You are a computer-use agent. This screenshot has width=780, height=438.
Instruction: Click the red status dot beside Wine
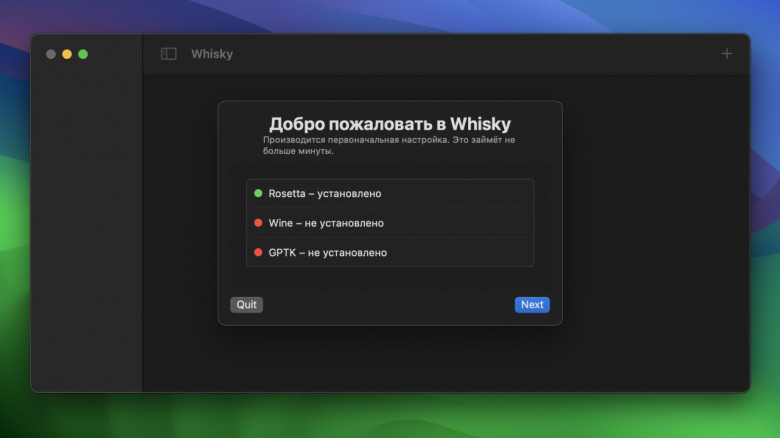pyautogui.click(x=258, y=222)
